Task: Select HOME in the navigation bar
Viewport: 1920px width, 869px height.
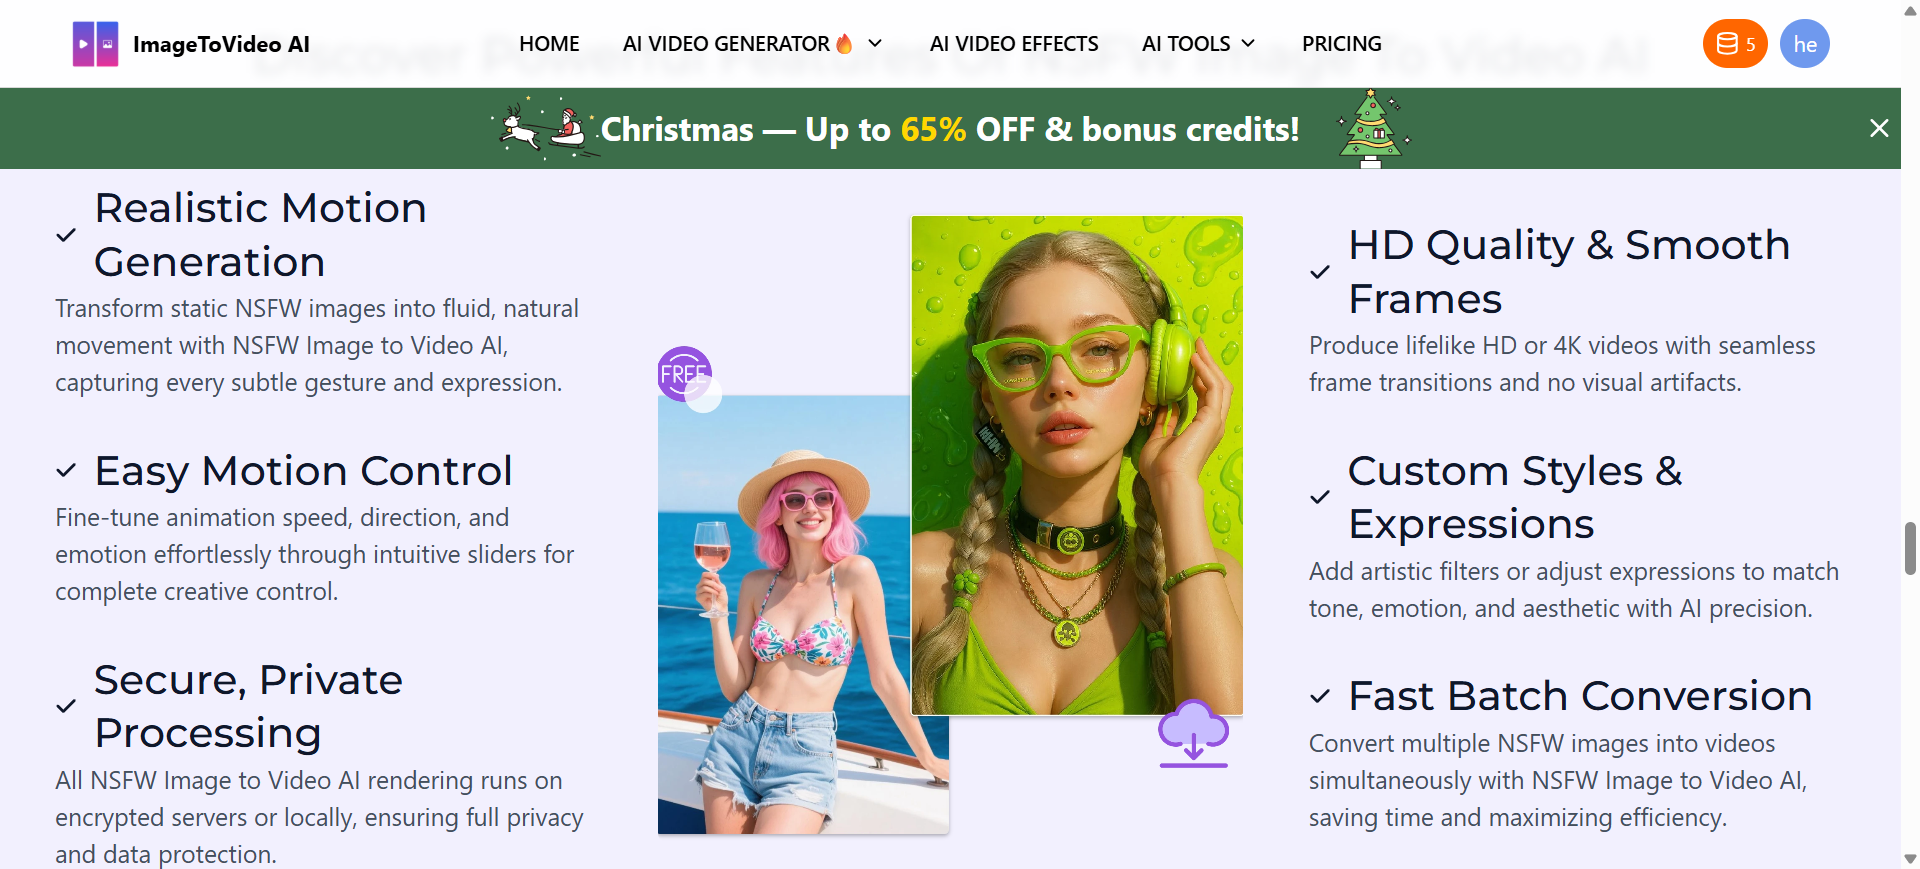Action: 549,43
